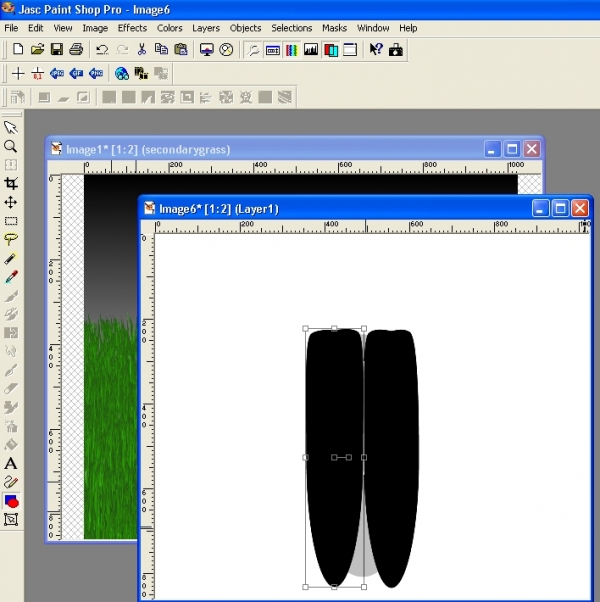This screenshot has width=600, height=602.
Task: Select the rectangular Selection tool
Action: (x=11, y=221)
